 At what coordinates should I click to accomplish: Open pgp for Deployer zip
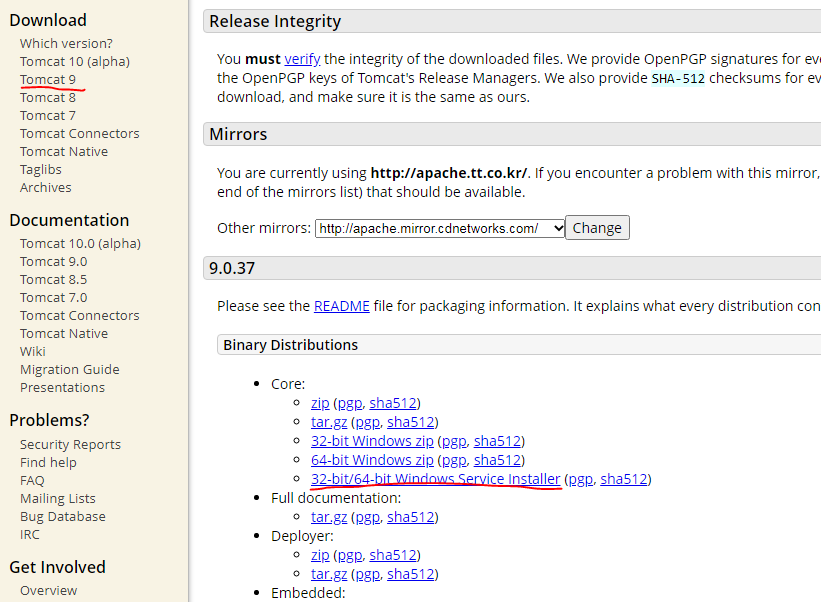[350, 555]
